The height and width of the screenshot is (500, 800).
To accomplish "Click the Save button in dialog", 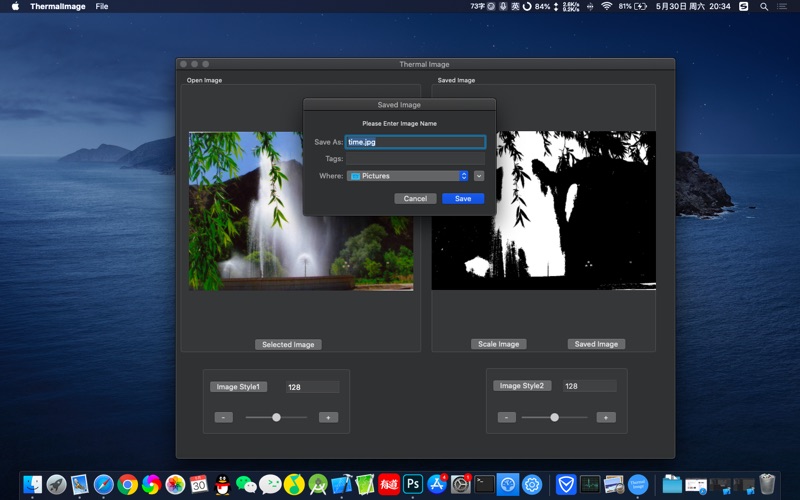I will [463, 198].
